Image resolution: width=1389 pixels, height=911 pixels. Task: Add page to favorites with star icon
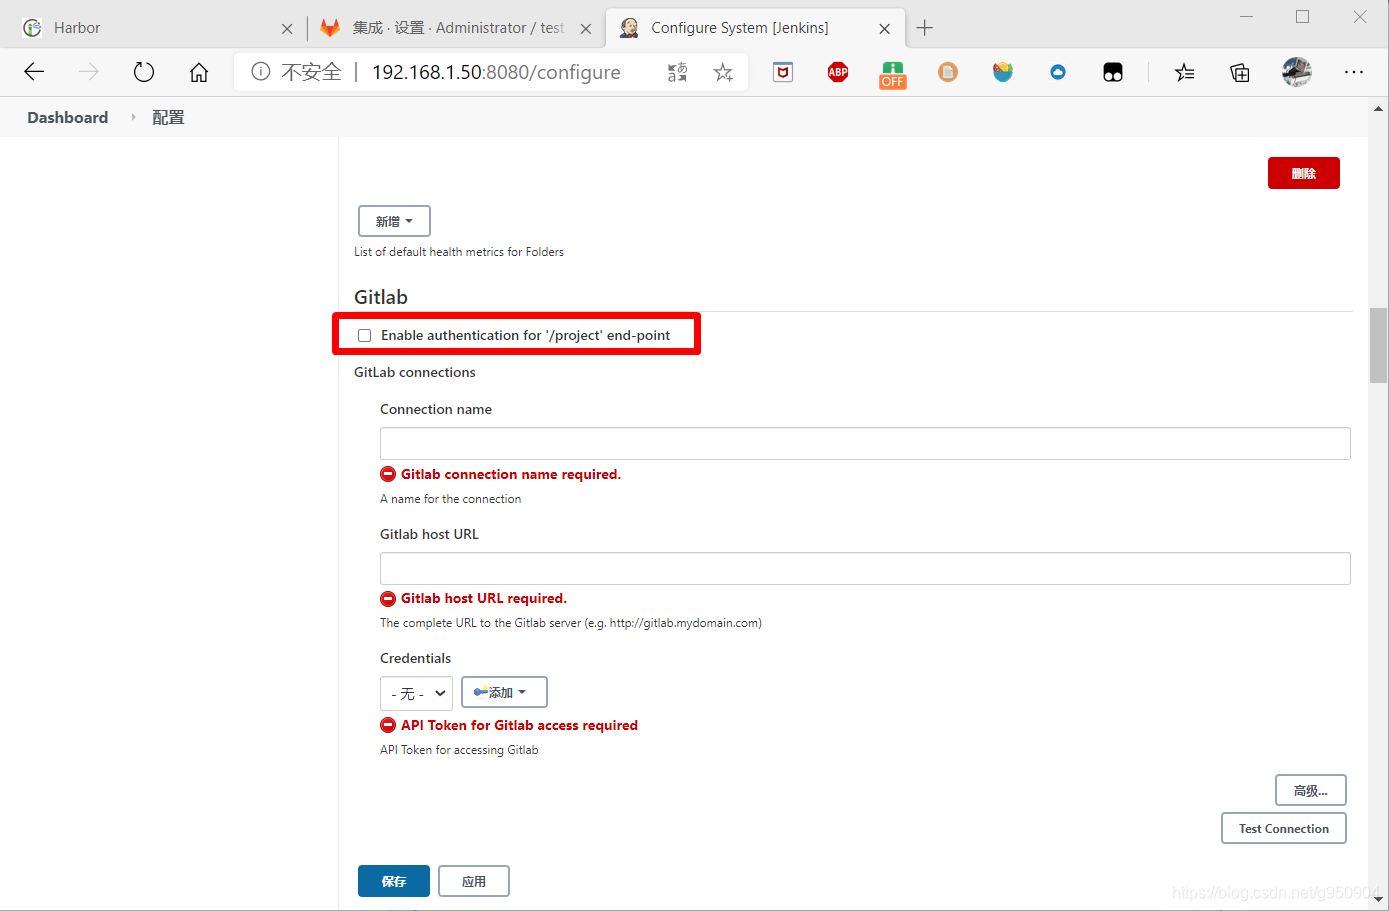(x=723, y=72)
